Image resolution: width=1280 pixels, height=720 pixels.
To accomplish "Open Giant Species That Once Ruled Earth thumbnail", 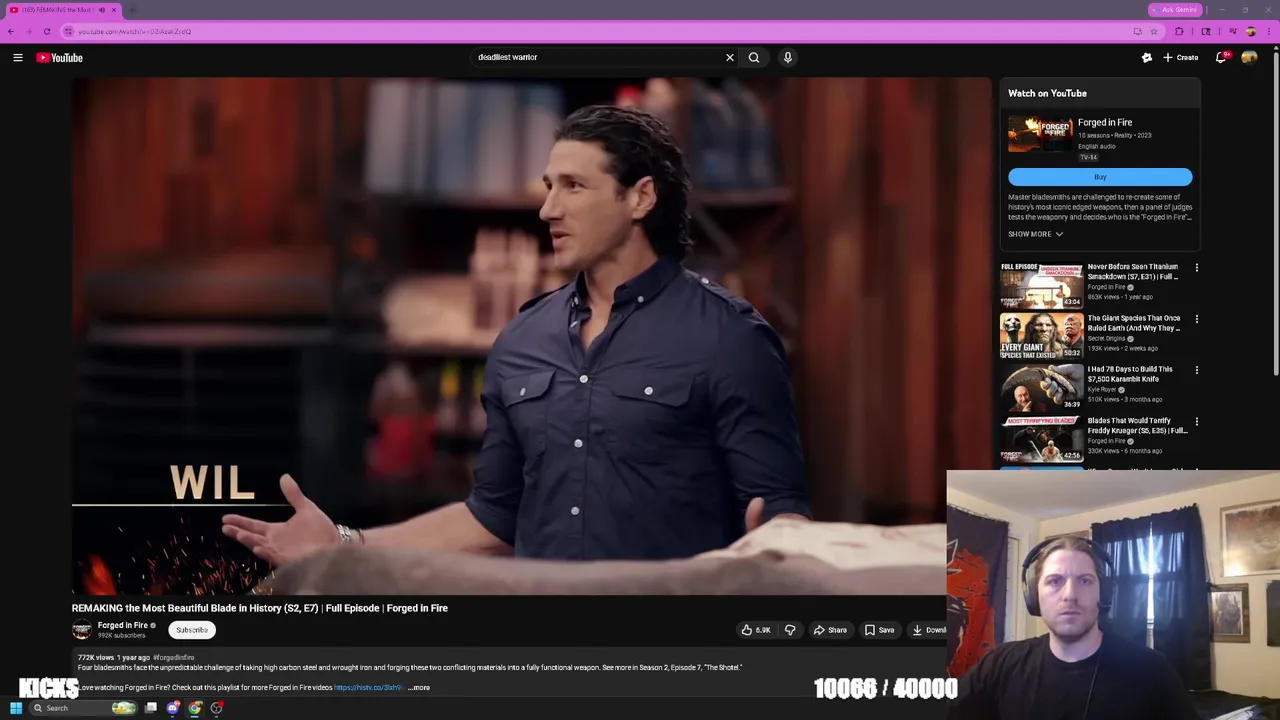I will (x=1041, y=336).
